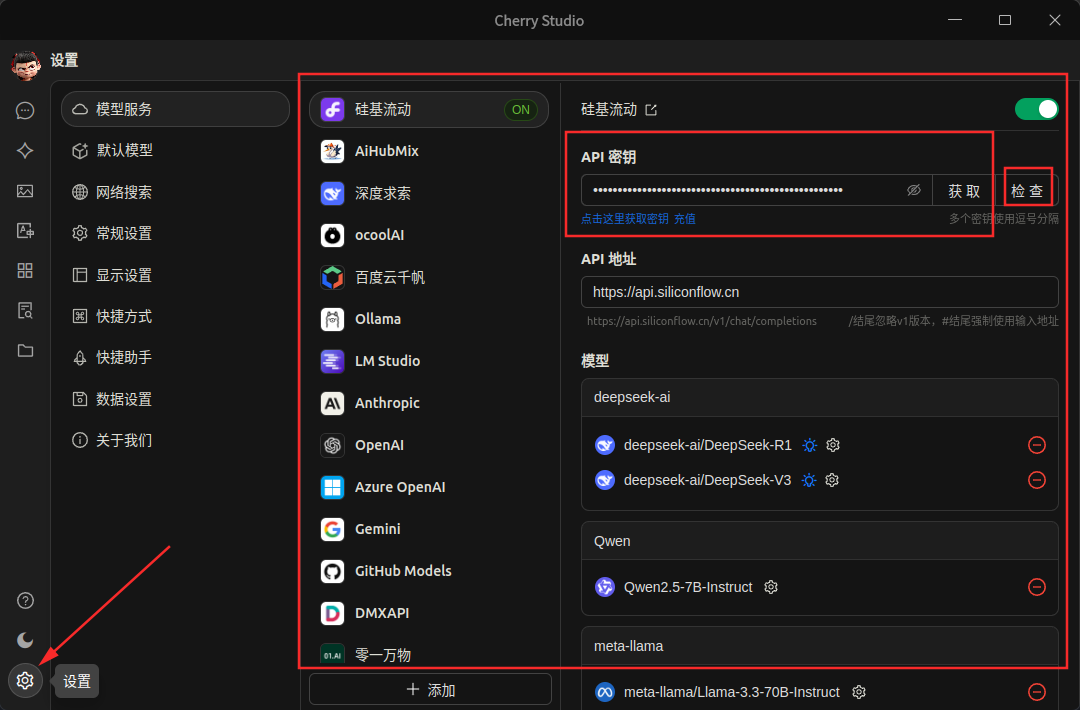Screen dimensions: 1080x710
Task: Select the Anthropic provider
Action: coord(428,403)
